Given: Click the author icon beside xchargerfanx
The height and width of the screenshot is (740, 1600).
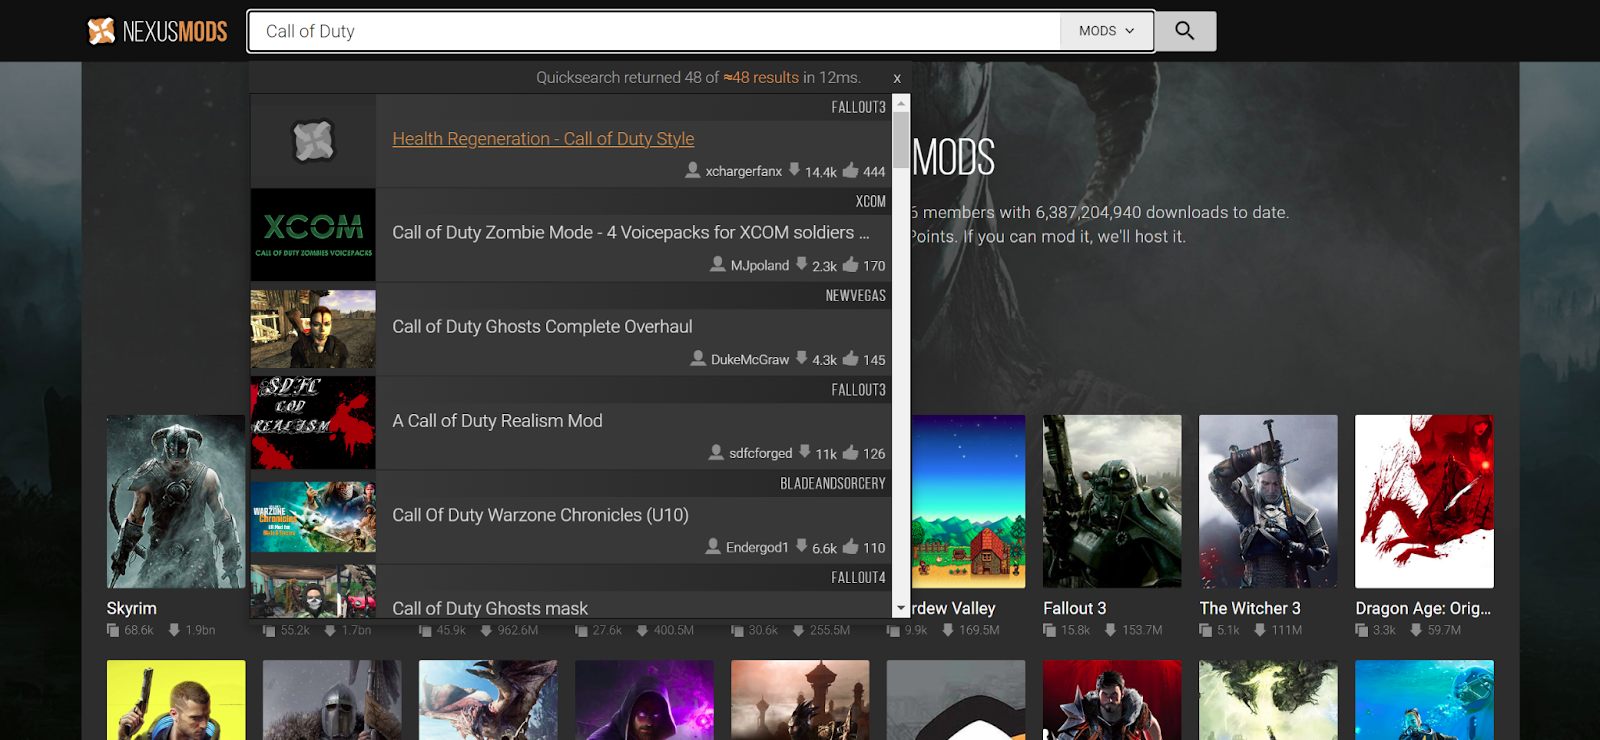Looking at the screenshot, I should click(x=692, y=170).
